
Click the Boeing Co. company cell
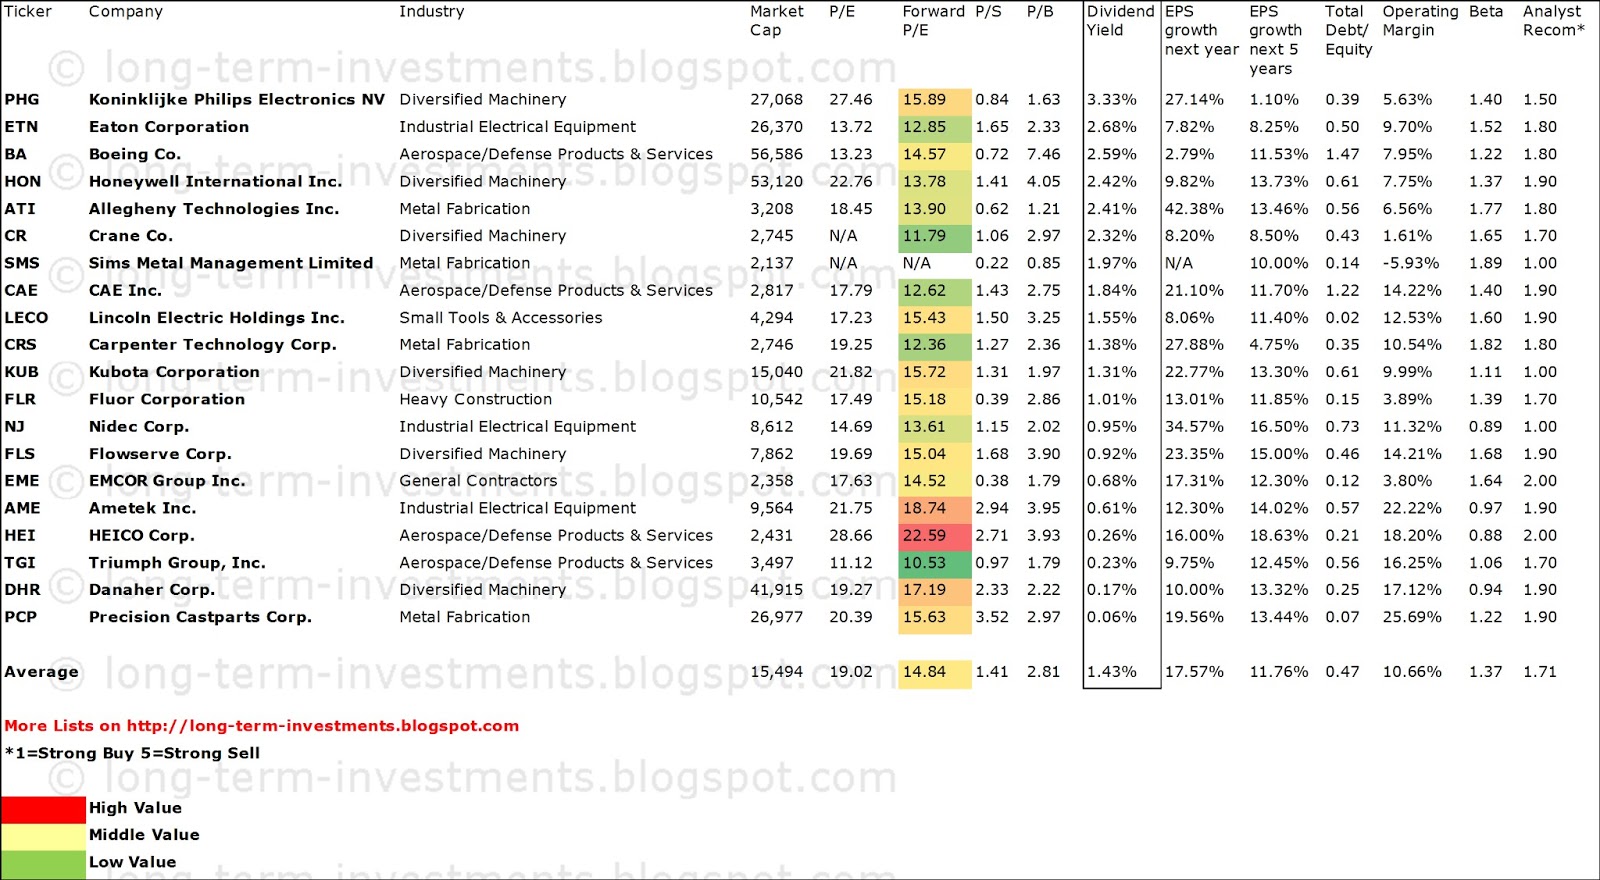pos(134,154)
